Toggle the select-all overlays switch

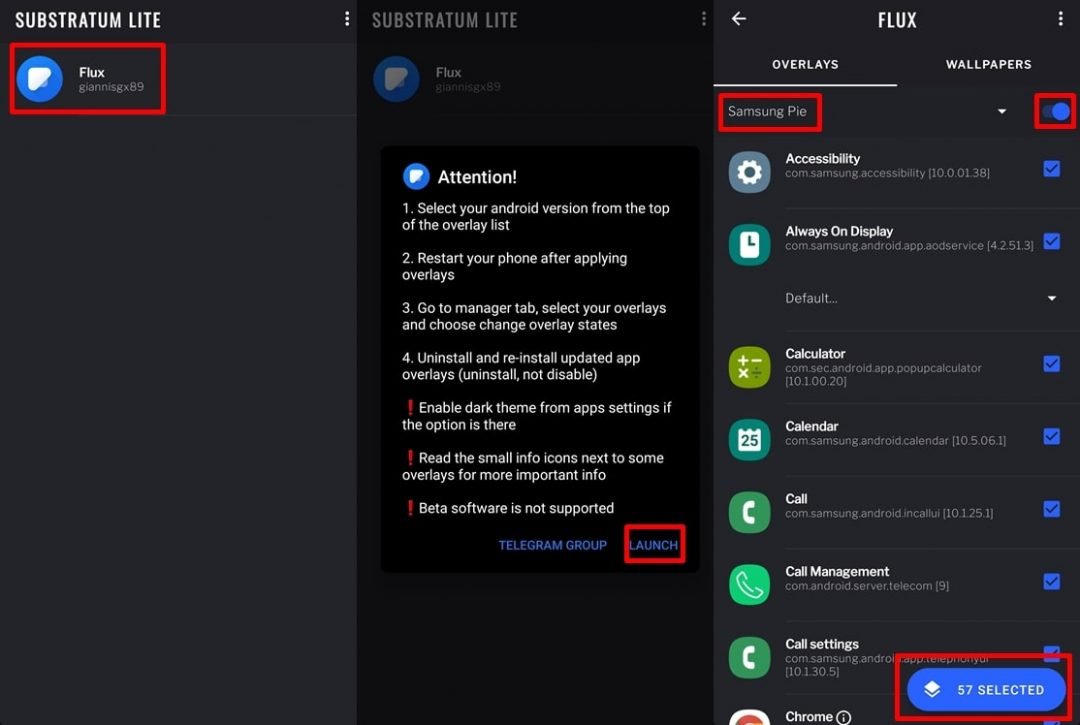pyautogui.click(x=1056, y=112)
